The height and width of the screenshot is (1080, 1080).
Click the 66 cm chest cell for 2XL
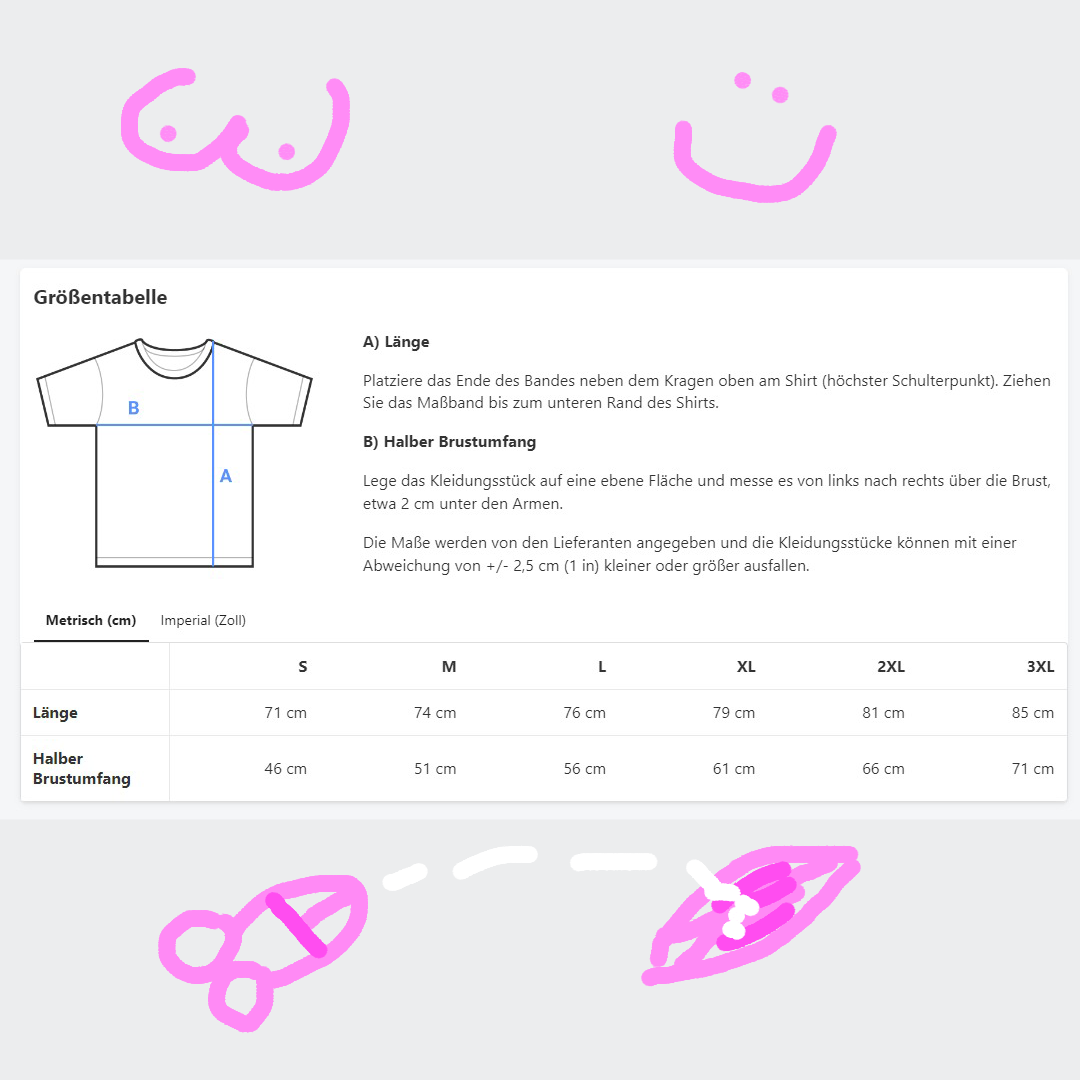click(883, 768)
